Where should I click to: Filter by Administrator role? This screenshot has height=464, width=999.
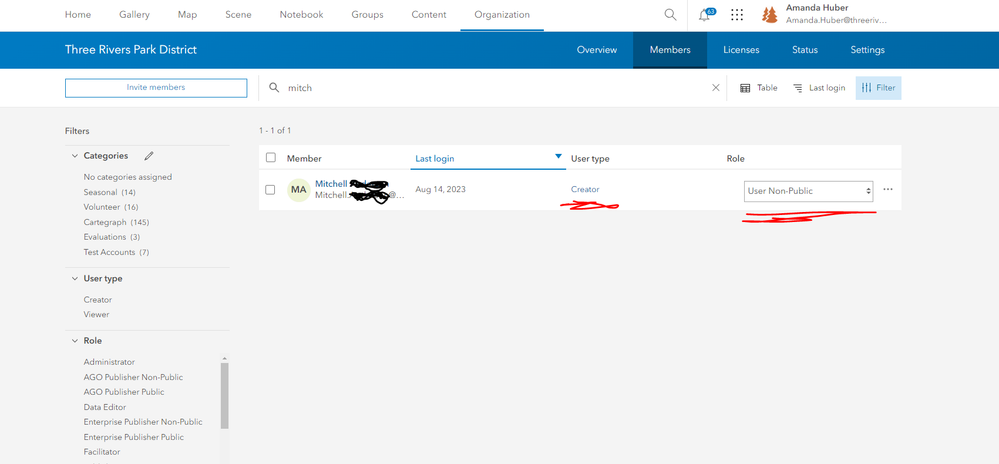coord(109,361)
